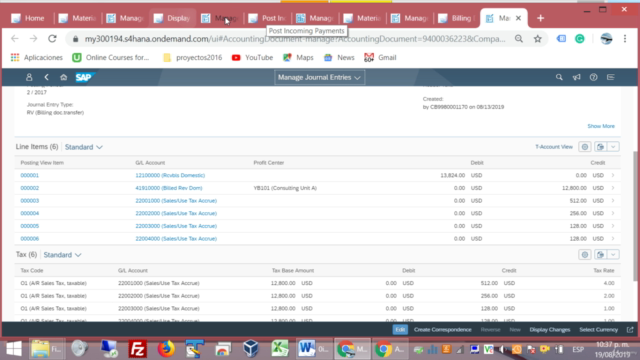Open Line Items table settings gear

coord(585,147)
